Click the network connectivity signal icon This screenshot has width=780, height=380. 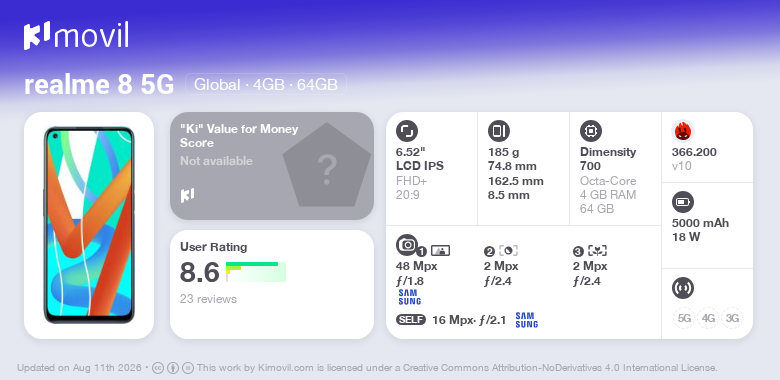pyautogui.click(x=683, y=288)
